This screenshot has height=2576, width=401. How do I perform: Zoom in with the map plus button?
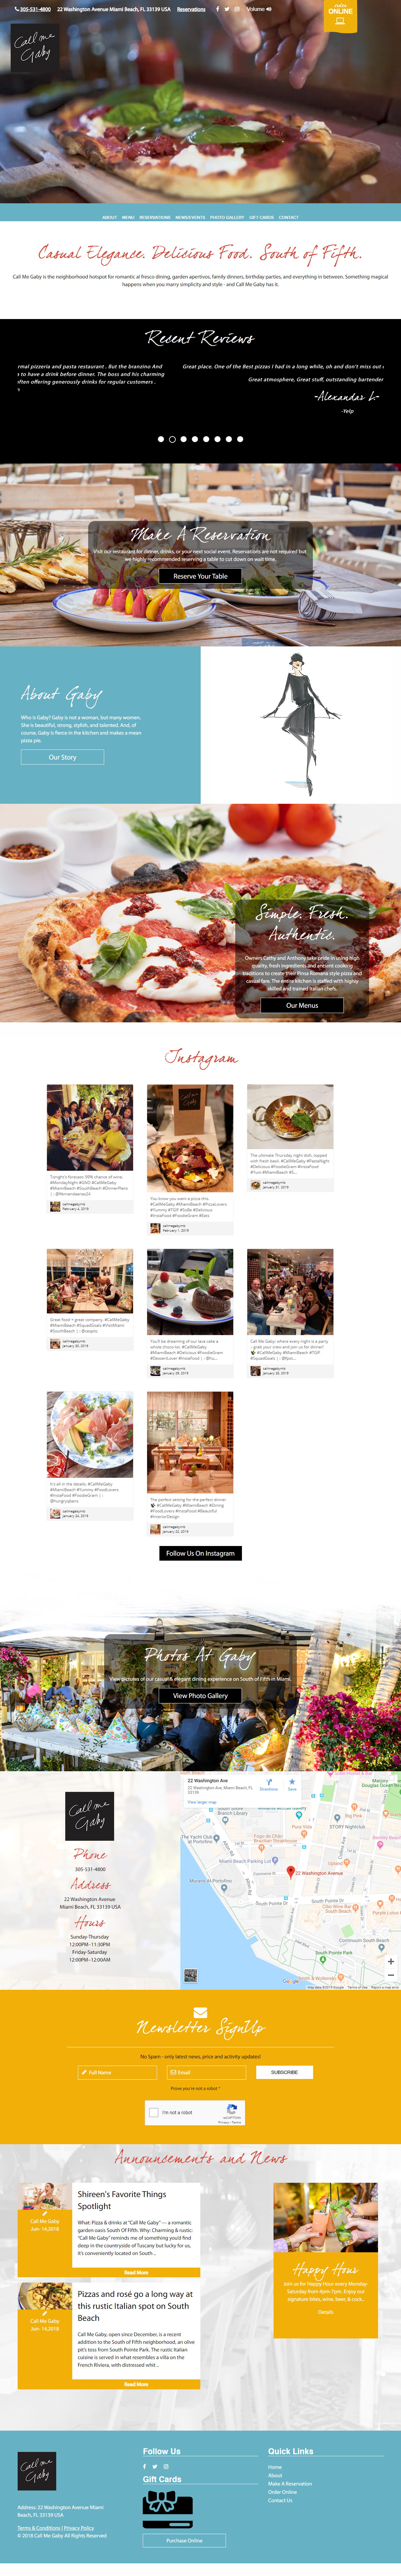[390, 1961]
